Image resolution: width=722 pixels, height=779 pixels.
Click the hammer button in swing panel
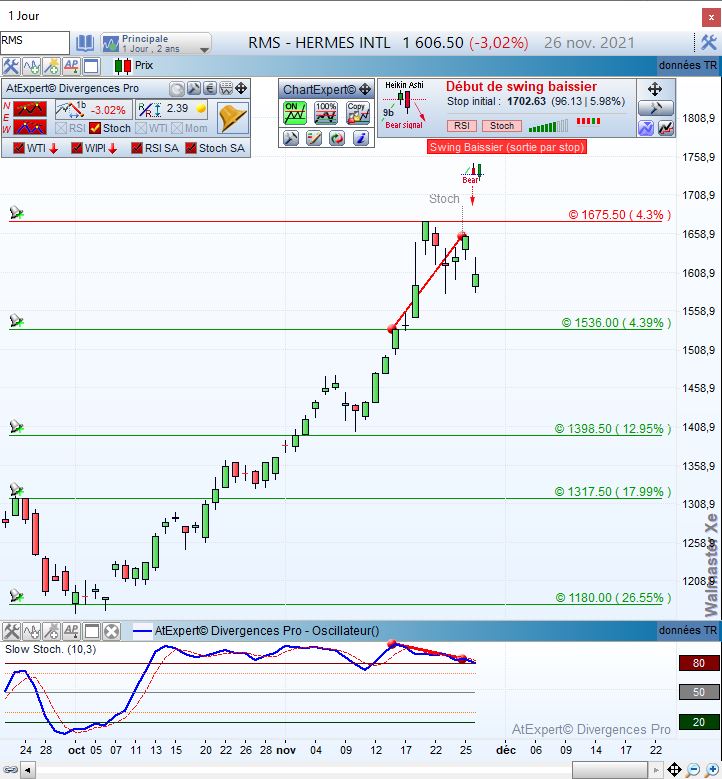[x=655, y=108]
